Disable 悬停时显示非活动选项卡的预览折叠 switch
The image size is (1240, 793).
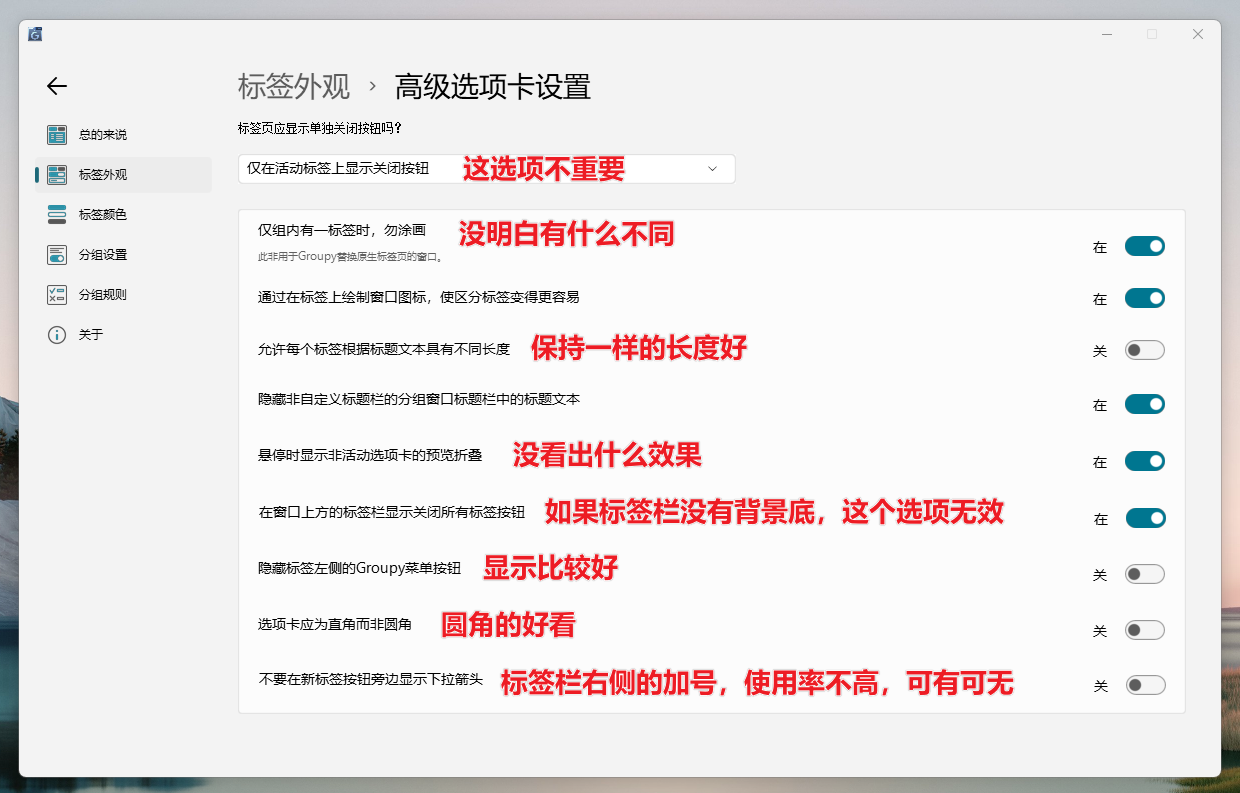coord(1144,461)
